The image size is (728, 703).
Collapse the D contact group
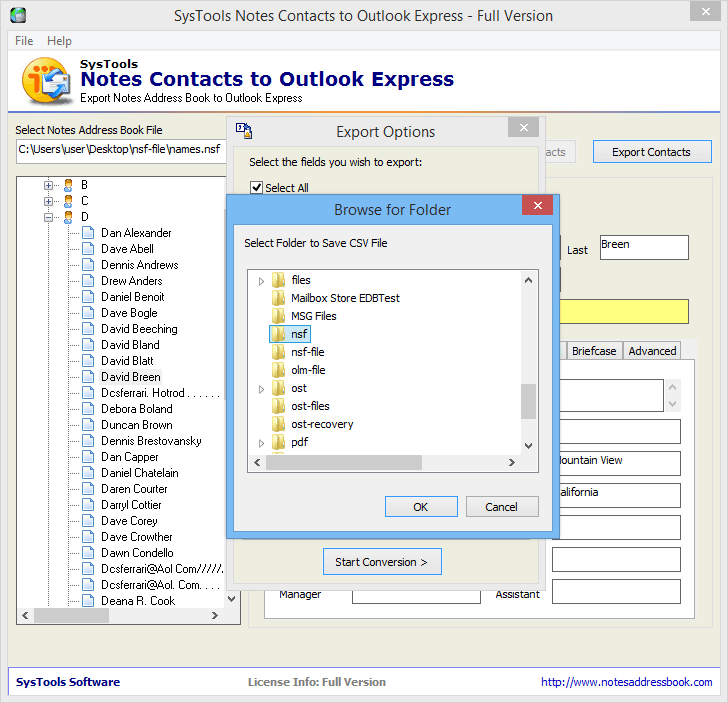48,217
